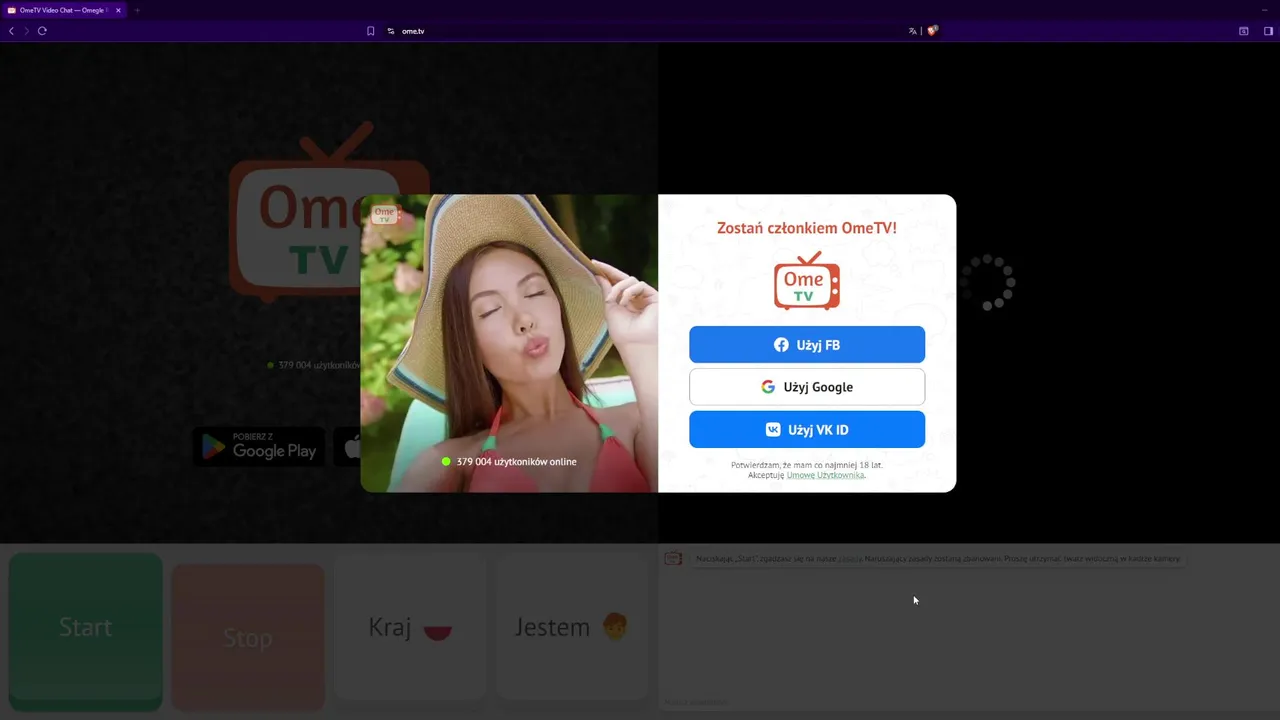Viewport: 1280px width, 720px height.
Task: Sign in with the Użyj Google button
Action: tap(807, 387)
